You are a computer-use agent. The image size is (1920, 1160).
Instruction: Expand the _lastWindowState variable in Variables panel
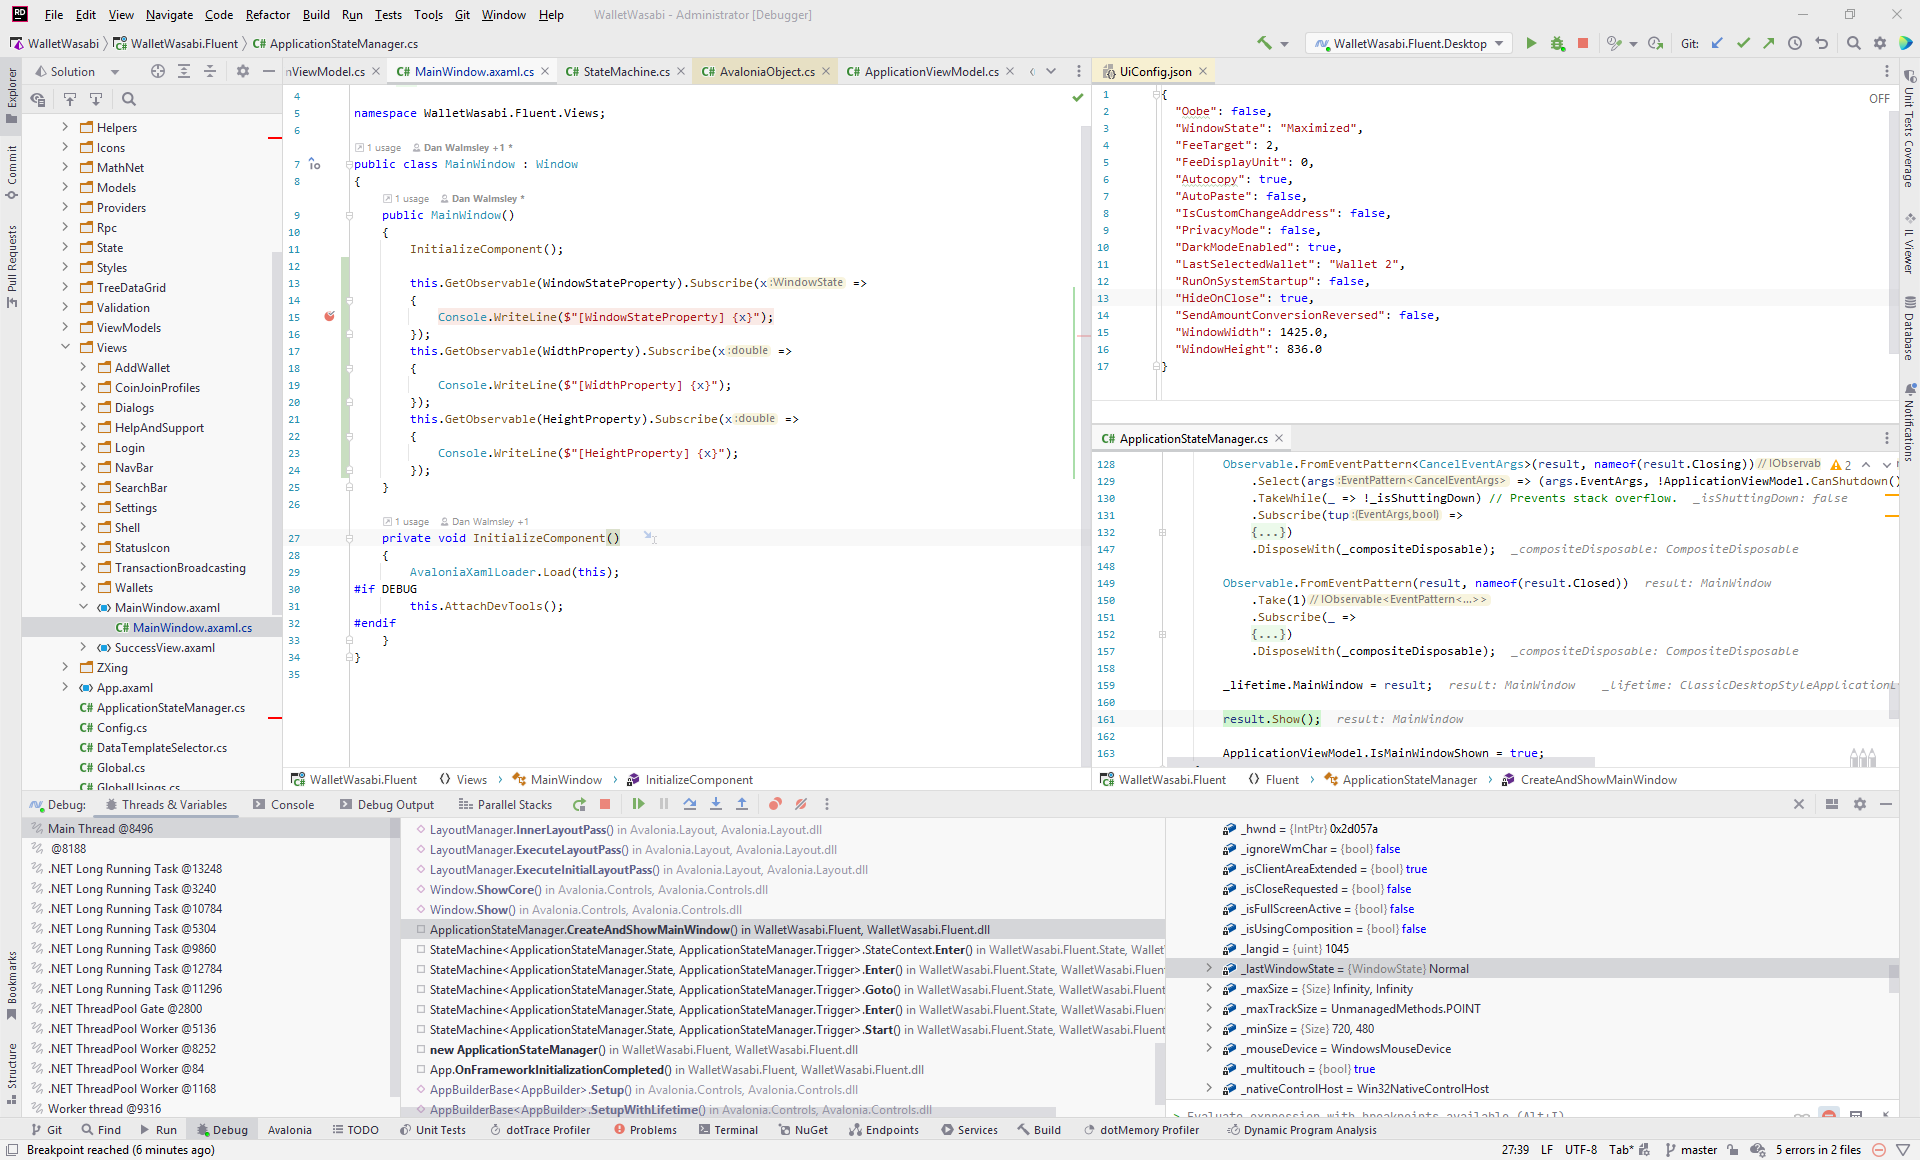pyautogui.click(x=1210, y=968)
